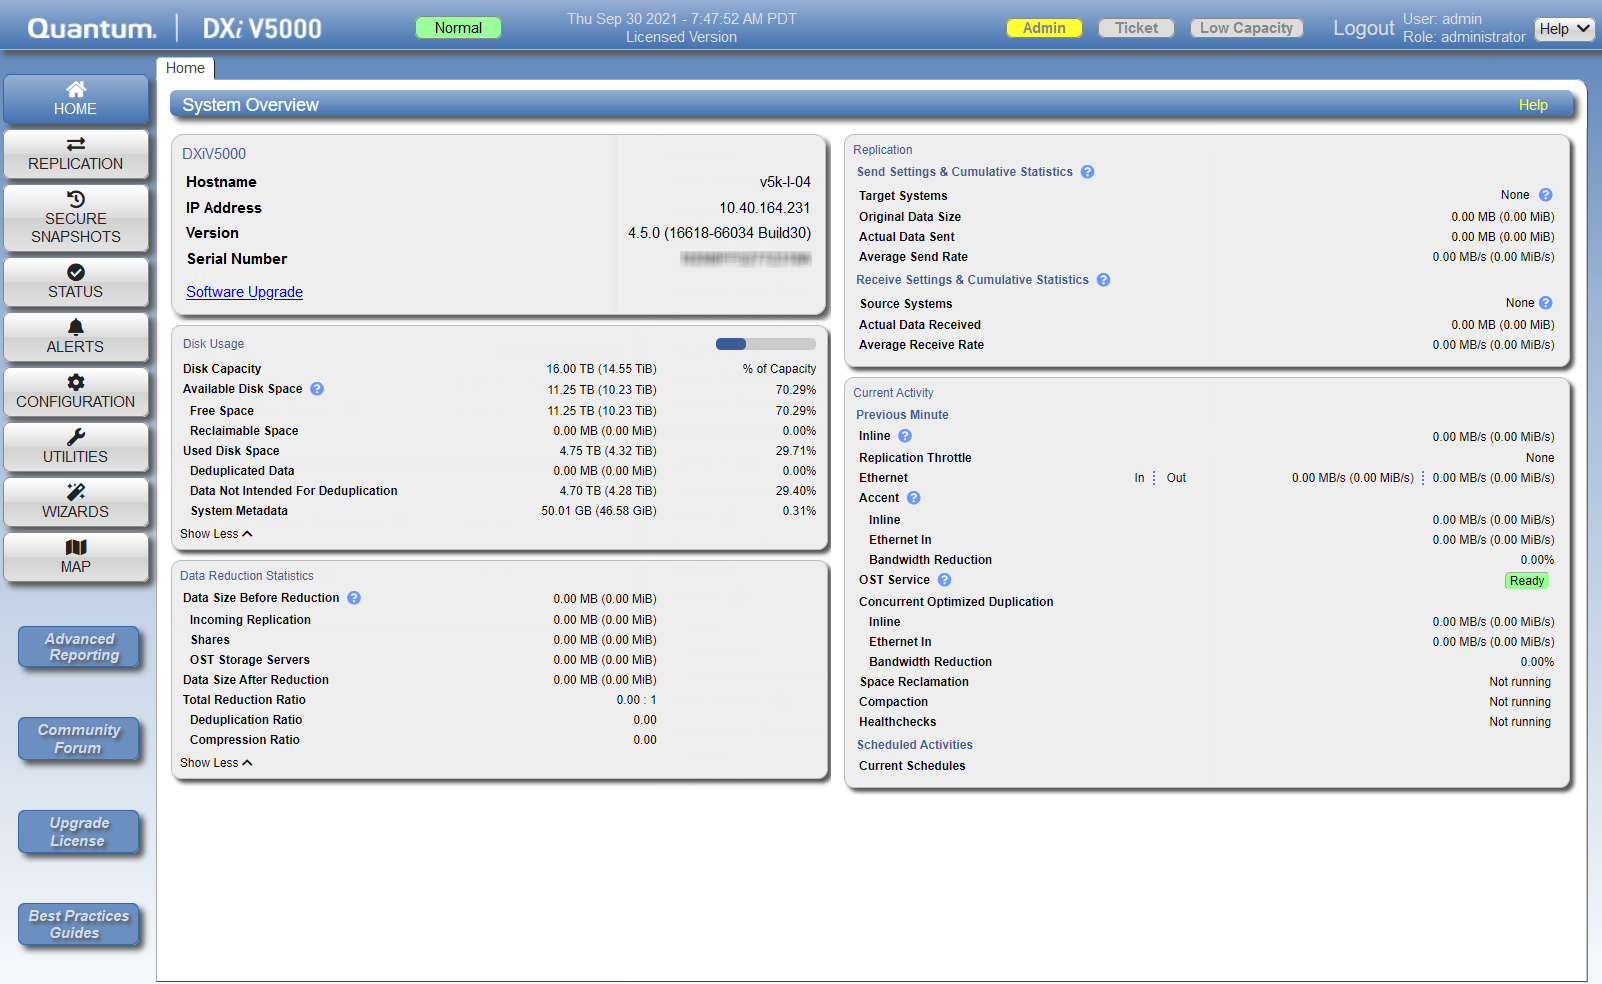Open Alerts using the bell icon
This screenshot has width=1602, height=984.
point(76,328)
